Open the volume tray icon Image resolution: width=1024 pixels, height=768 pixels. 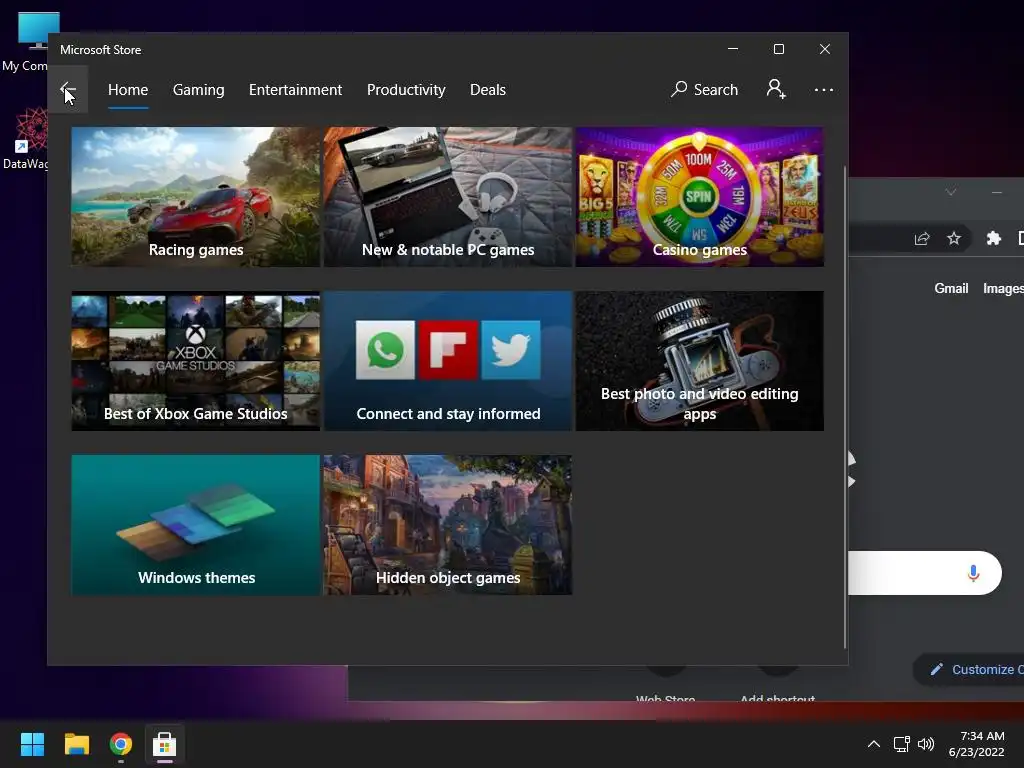(x=926, y=744)
